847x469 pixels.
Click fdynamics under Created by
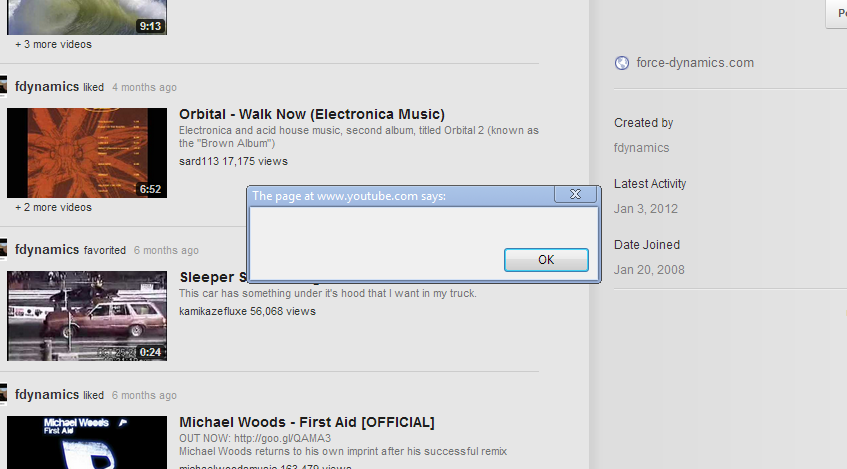point(641,148)
